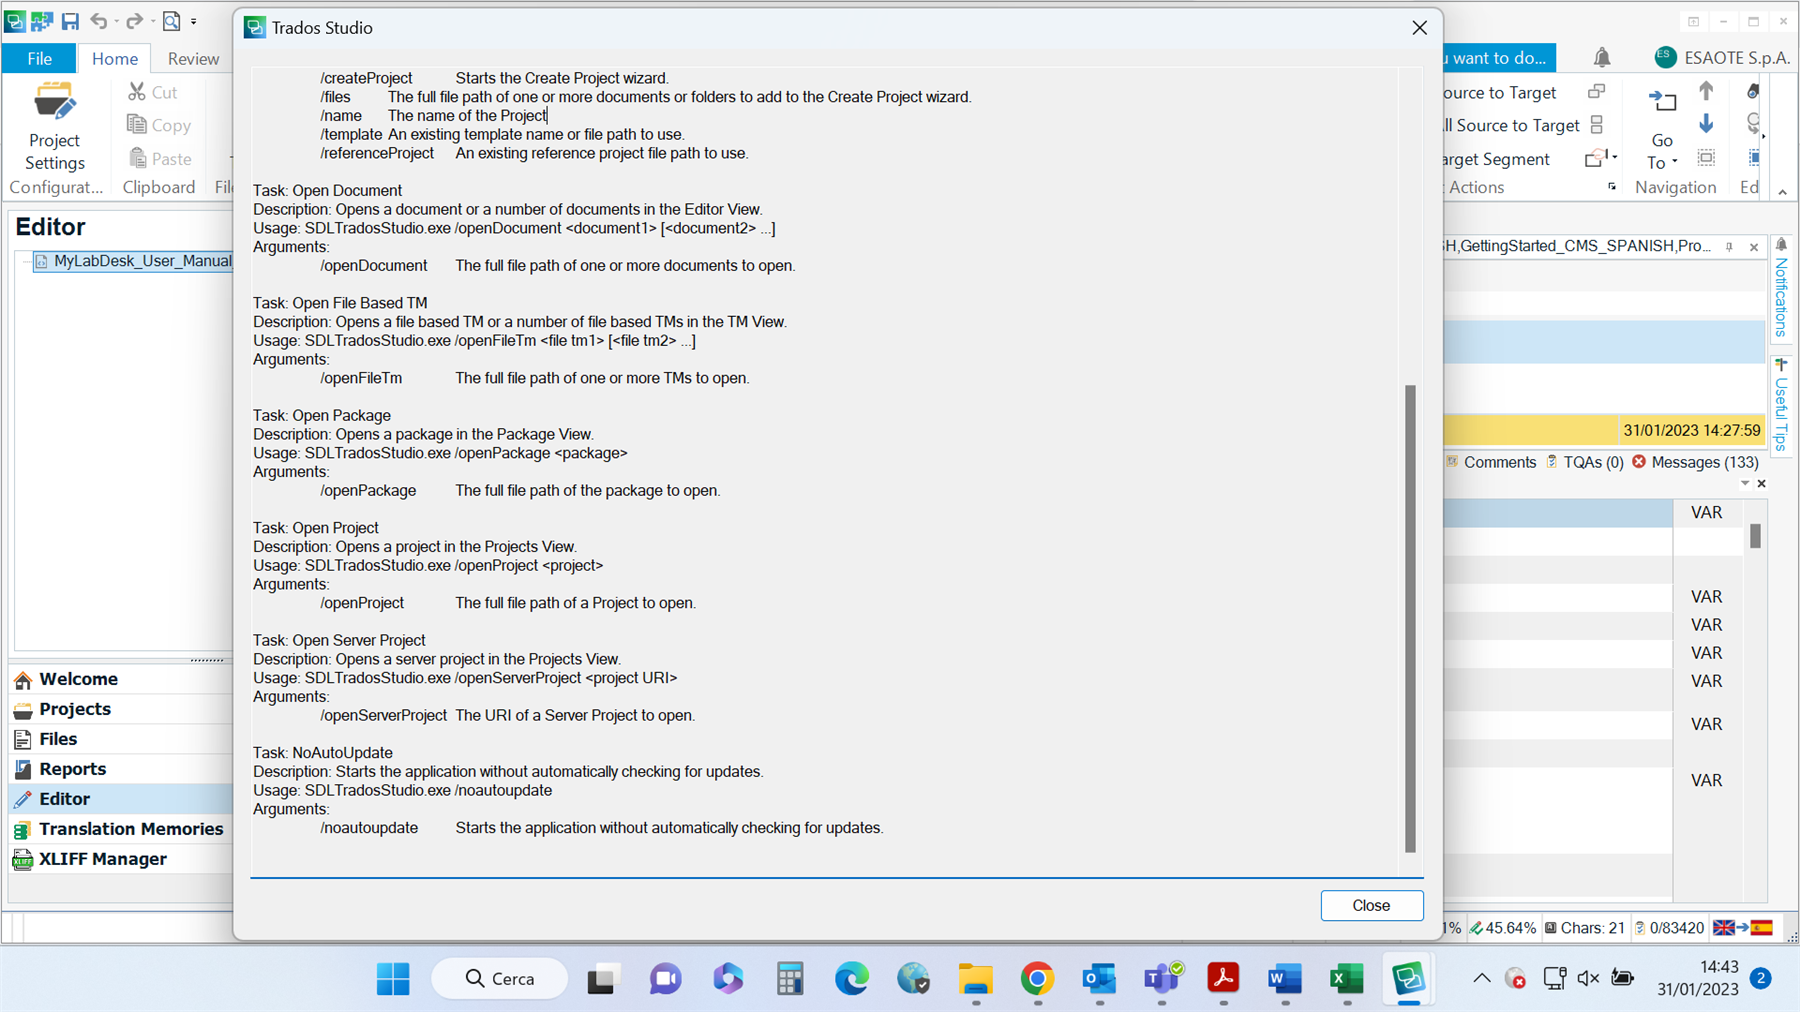Open Microsoft Word from taskbar
Screen dimensions: 1800x1012
pyautogui.click(x=1285, y=979)
